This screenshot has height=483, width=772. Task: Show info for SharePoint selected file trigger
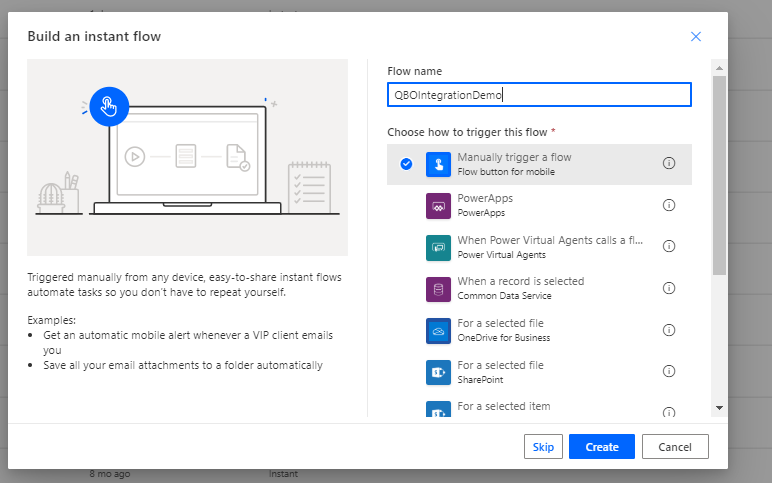[x=669, y=371]
